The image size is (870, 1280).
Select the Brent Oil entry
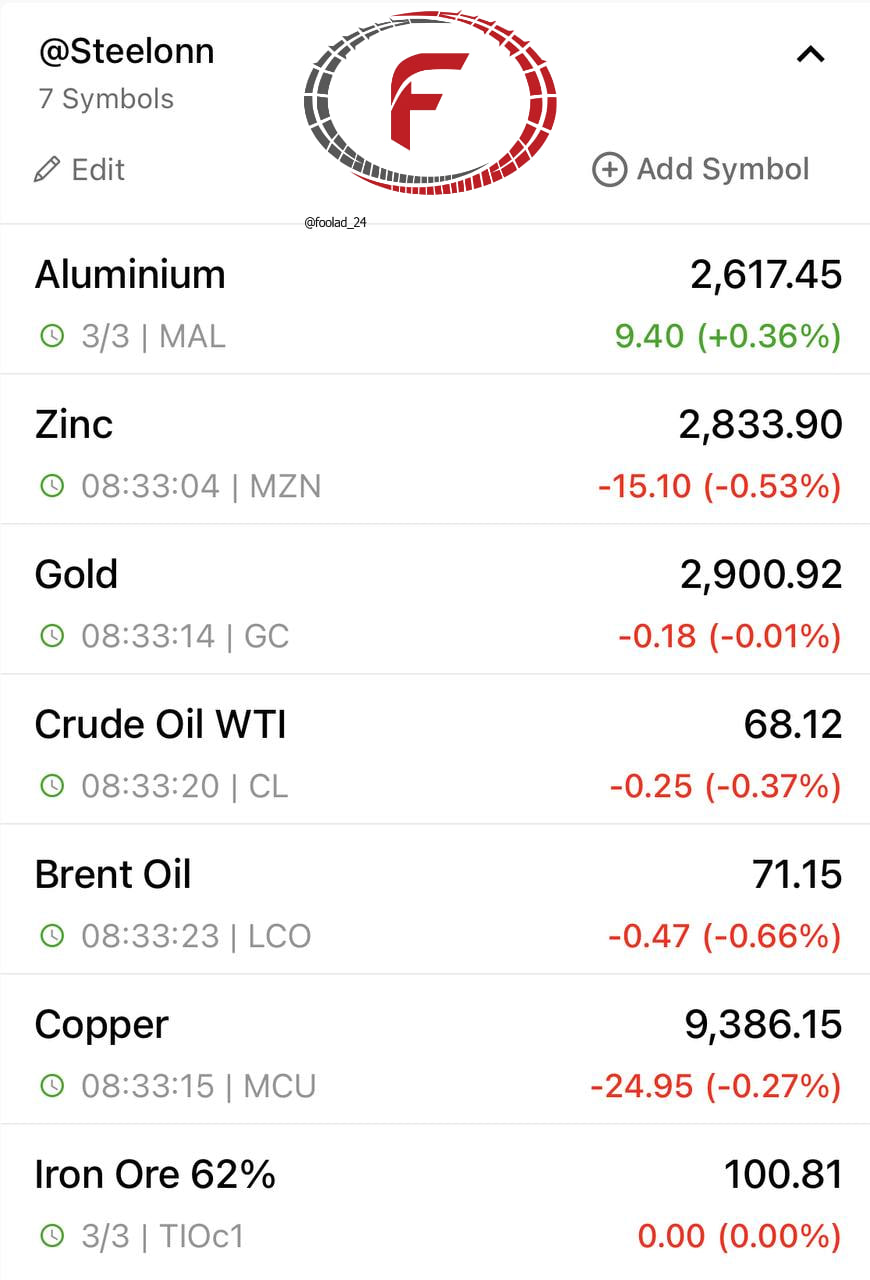pos(435,900)
